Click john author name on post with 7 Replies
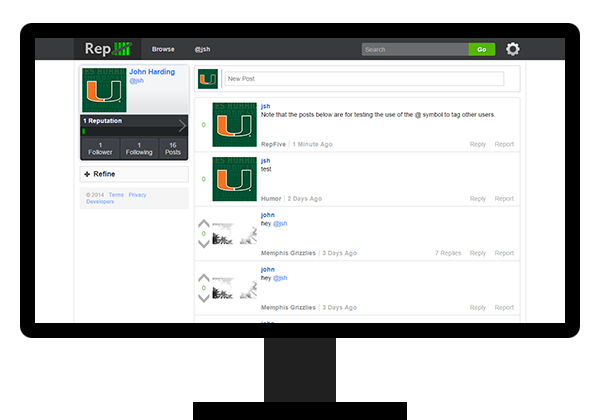Image resolution: width=600 pixels, height=420 pixels. point(267,215)
